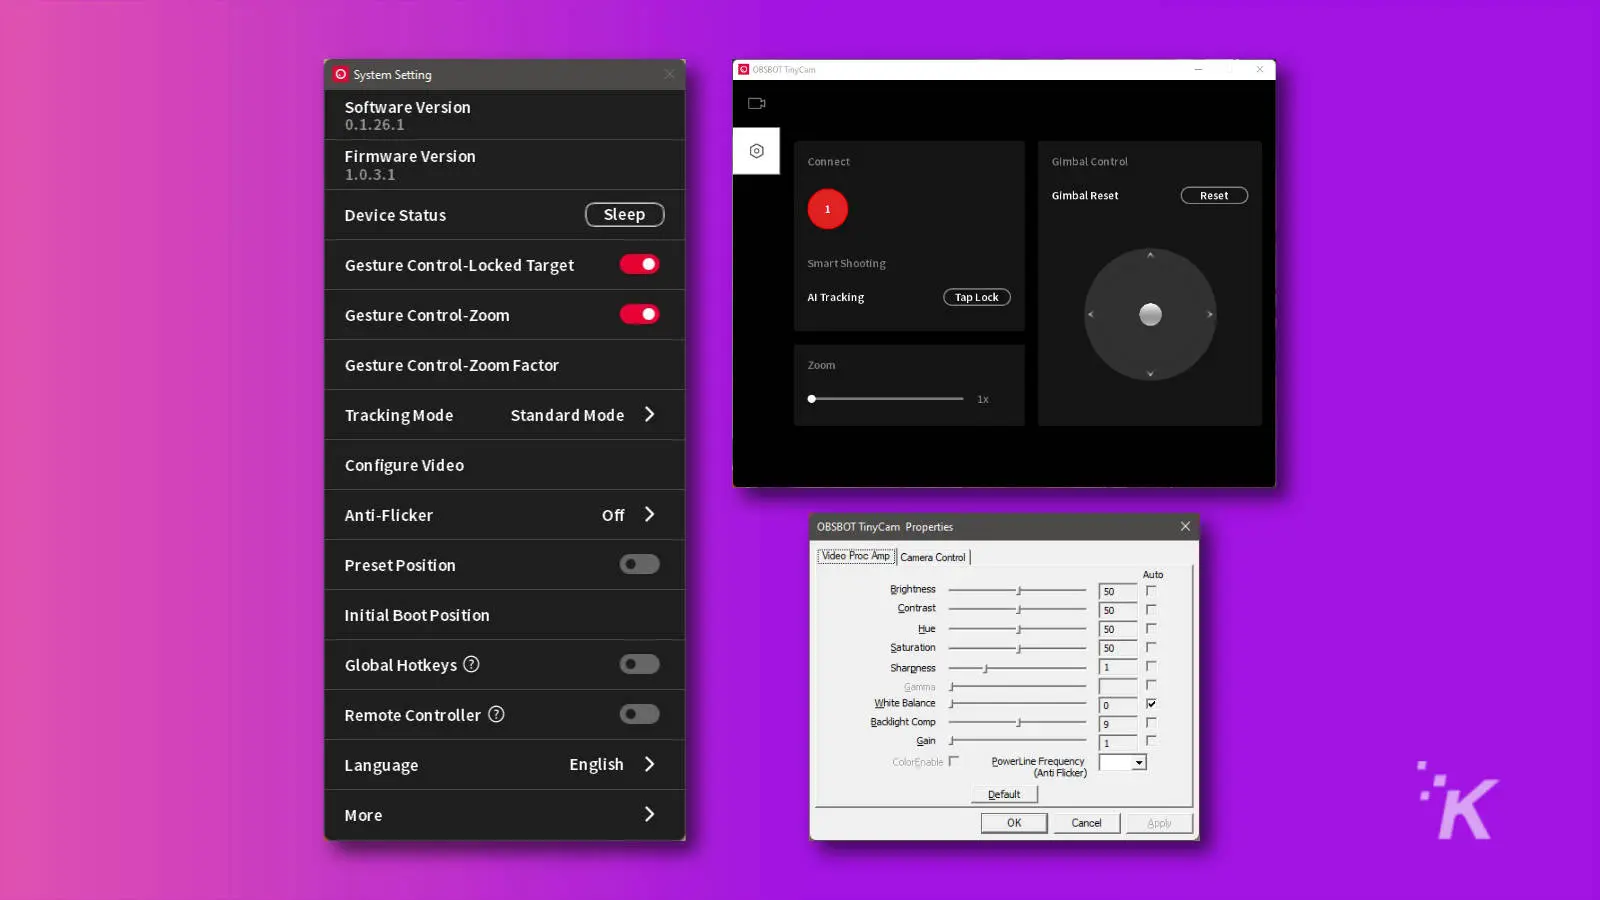Turn on Global Hotkeys switch
The height and width of the screenshot is (900, 1600).
click(639, 664)
